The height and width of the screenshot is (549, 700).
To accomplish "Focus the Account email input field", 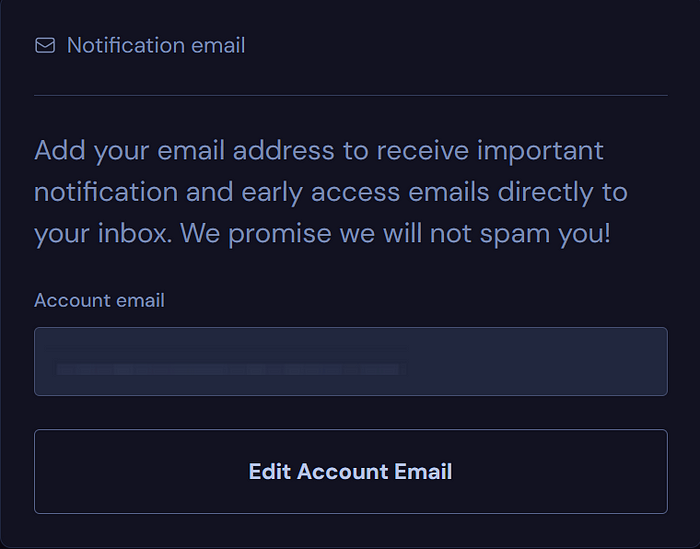I will click(x=351, y=362).
